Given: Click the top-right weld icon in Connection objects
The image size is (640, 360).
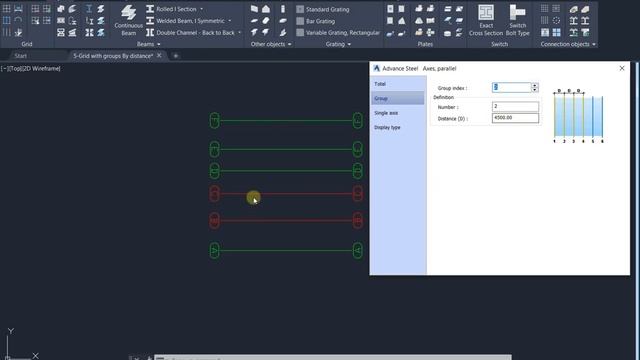Looking at the screenshot, I should (x=585, y=9).
